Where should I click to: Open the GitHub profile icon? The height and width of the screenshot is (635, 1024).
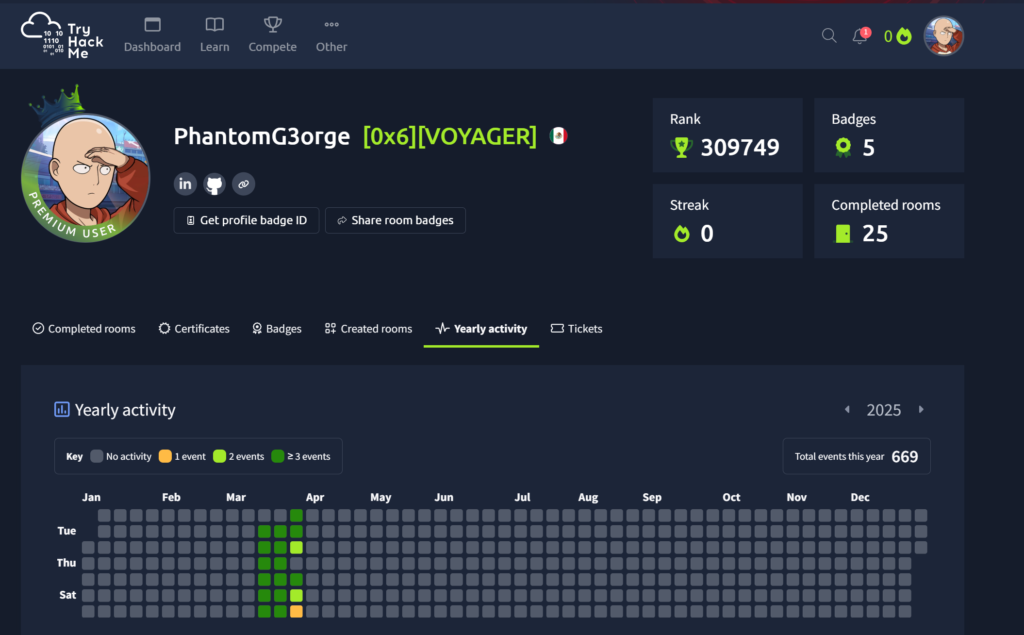tap(214, 184)
